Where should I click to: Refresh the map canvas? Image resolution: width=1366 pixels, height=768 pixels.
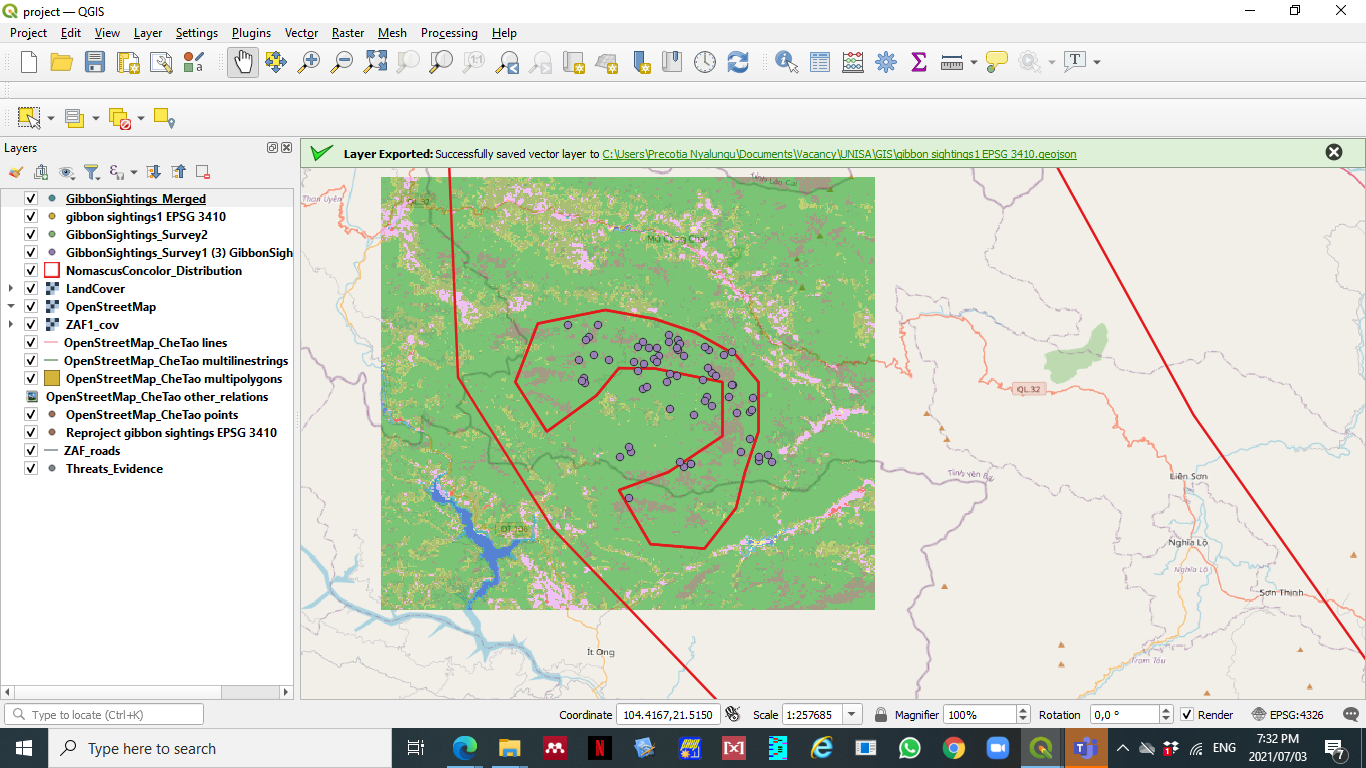tap(738, 62)
